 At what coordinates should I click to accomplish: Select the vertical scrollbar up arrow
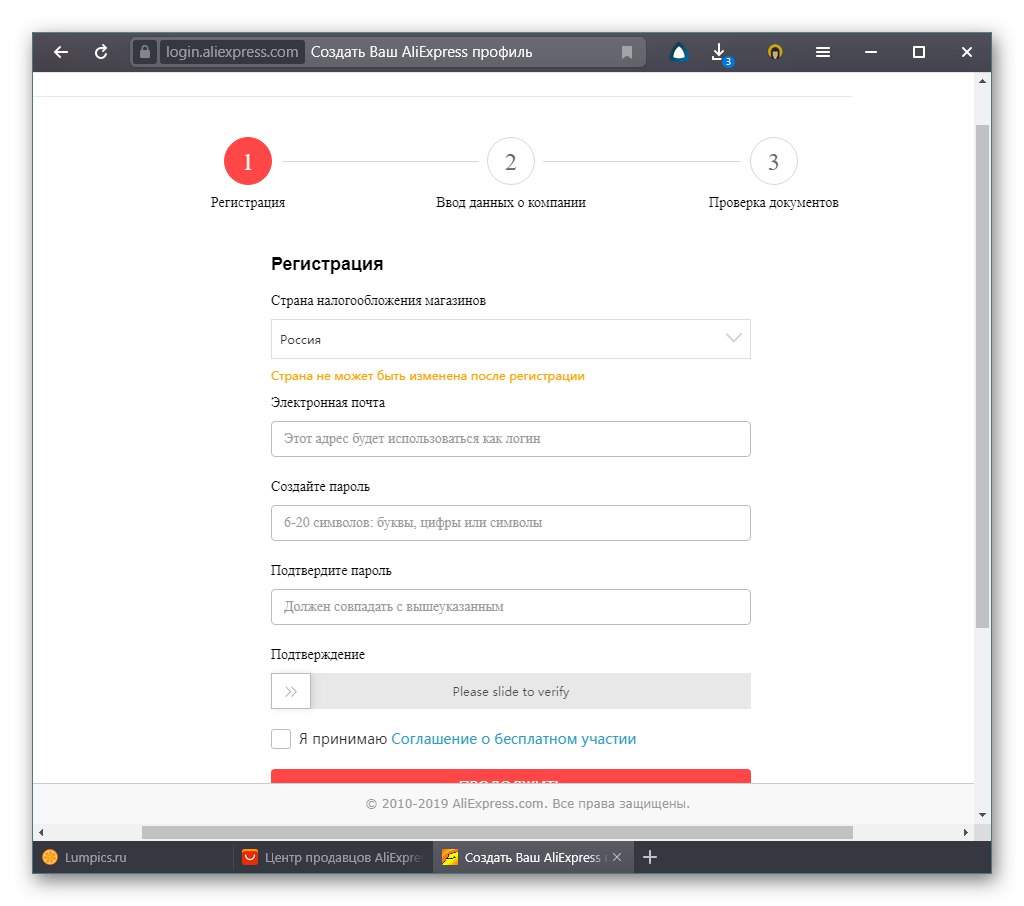(x=982, y=82)
